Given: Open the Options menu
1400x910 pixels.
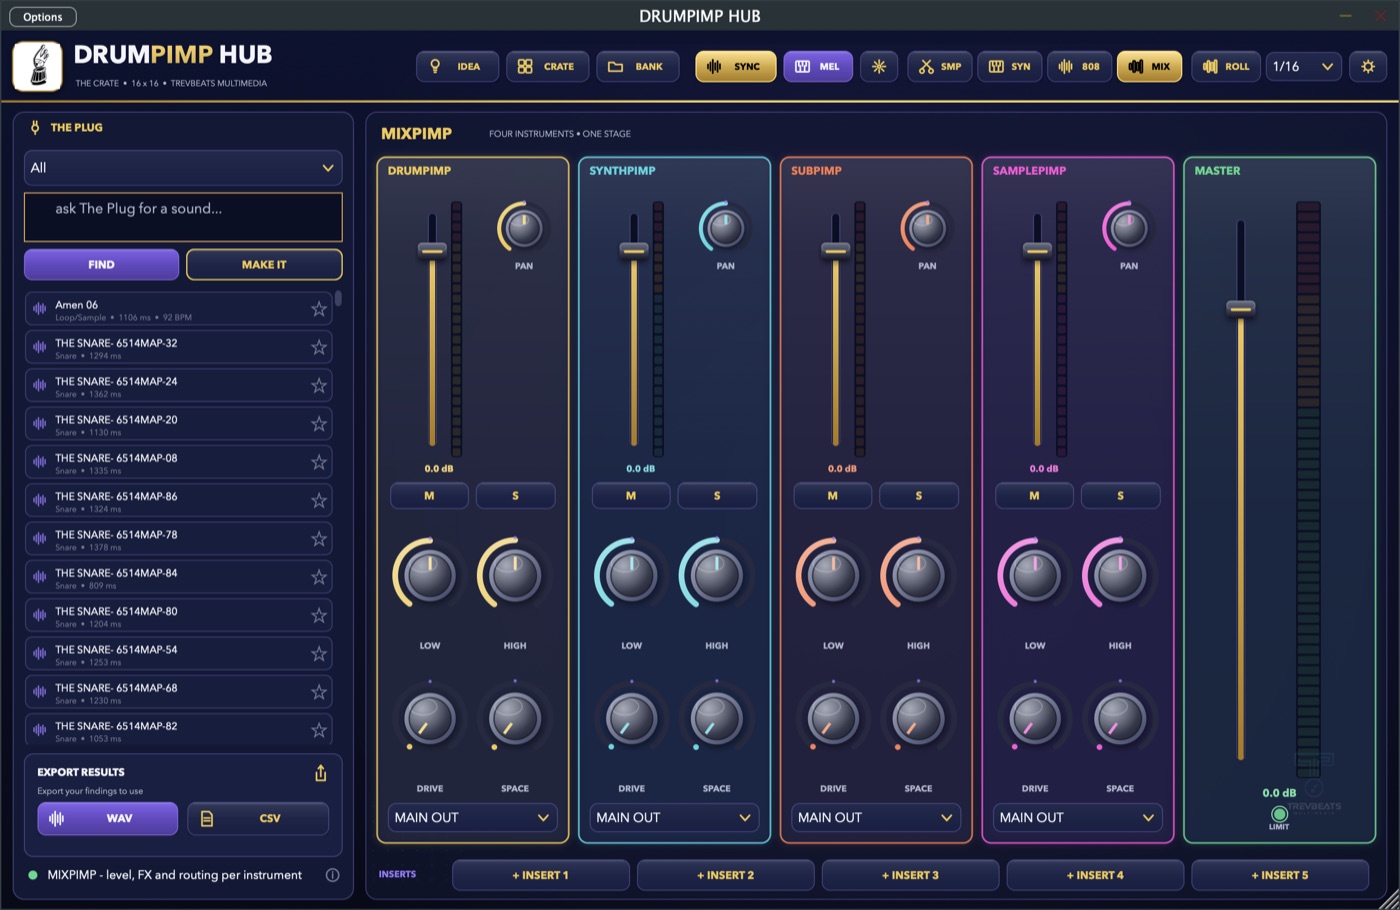Looking at the screenshot, I should tap(43, 17).
